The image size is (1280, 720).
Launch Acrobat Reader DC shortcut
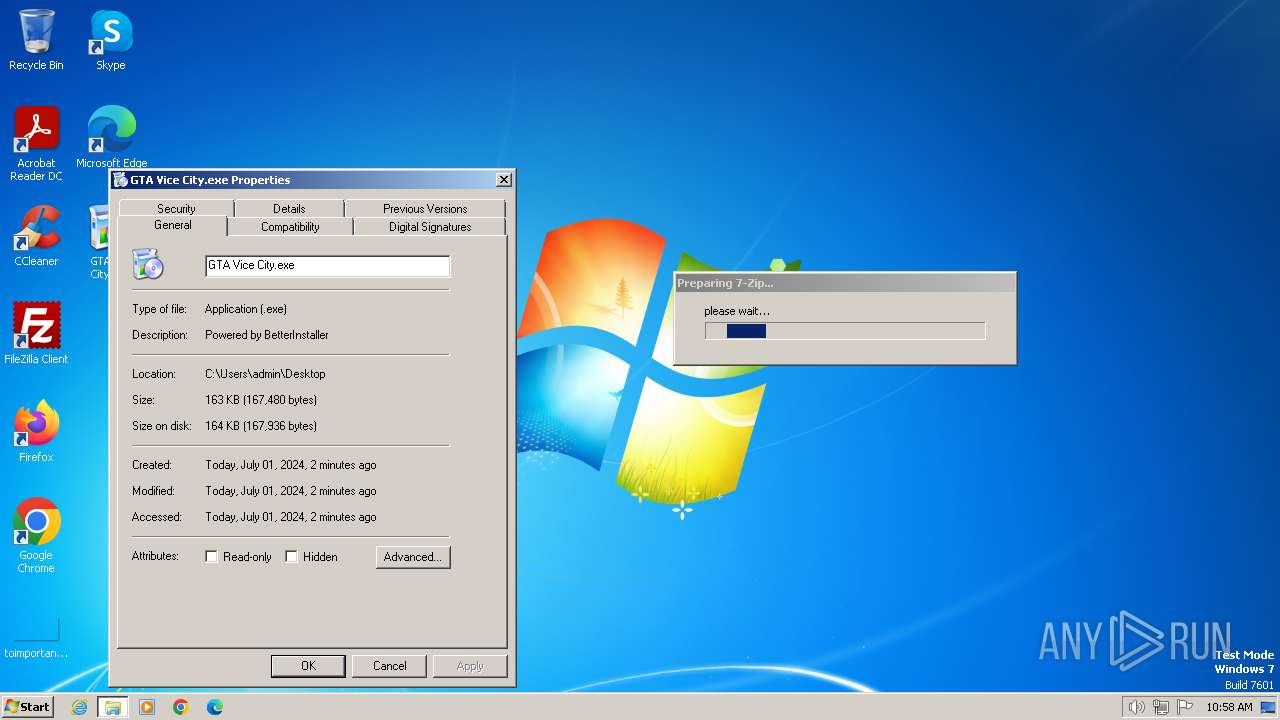pyautogui.click(x=36, y=144)
